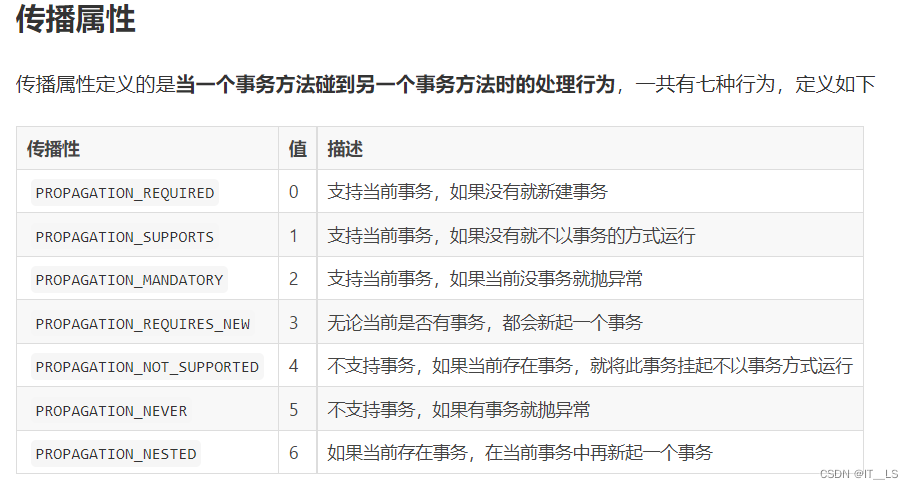Select the PROPAGATION_NESTED code cell
The height and width of the screenshot is (489, 913).
tap(116, 453)
